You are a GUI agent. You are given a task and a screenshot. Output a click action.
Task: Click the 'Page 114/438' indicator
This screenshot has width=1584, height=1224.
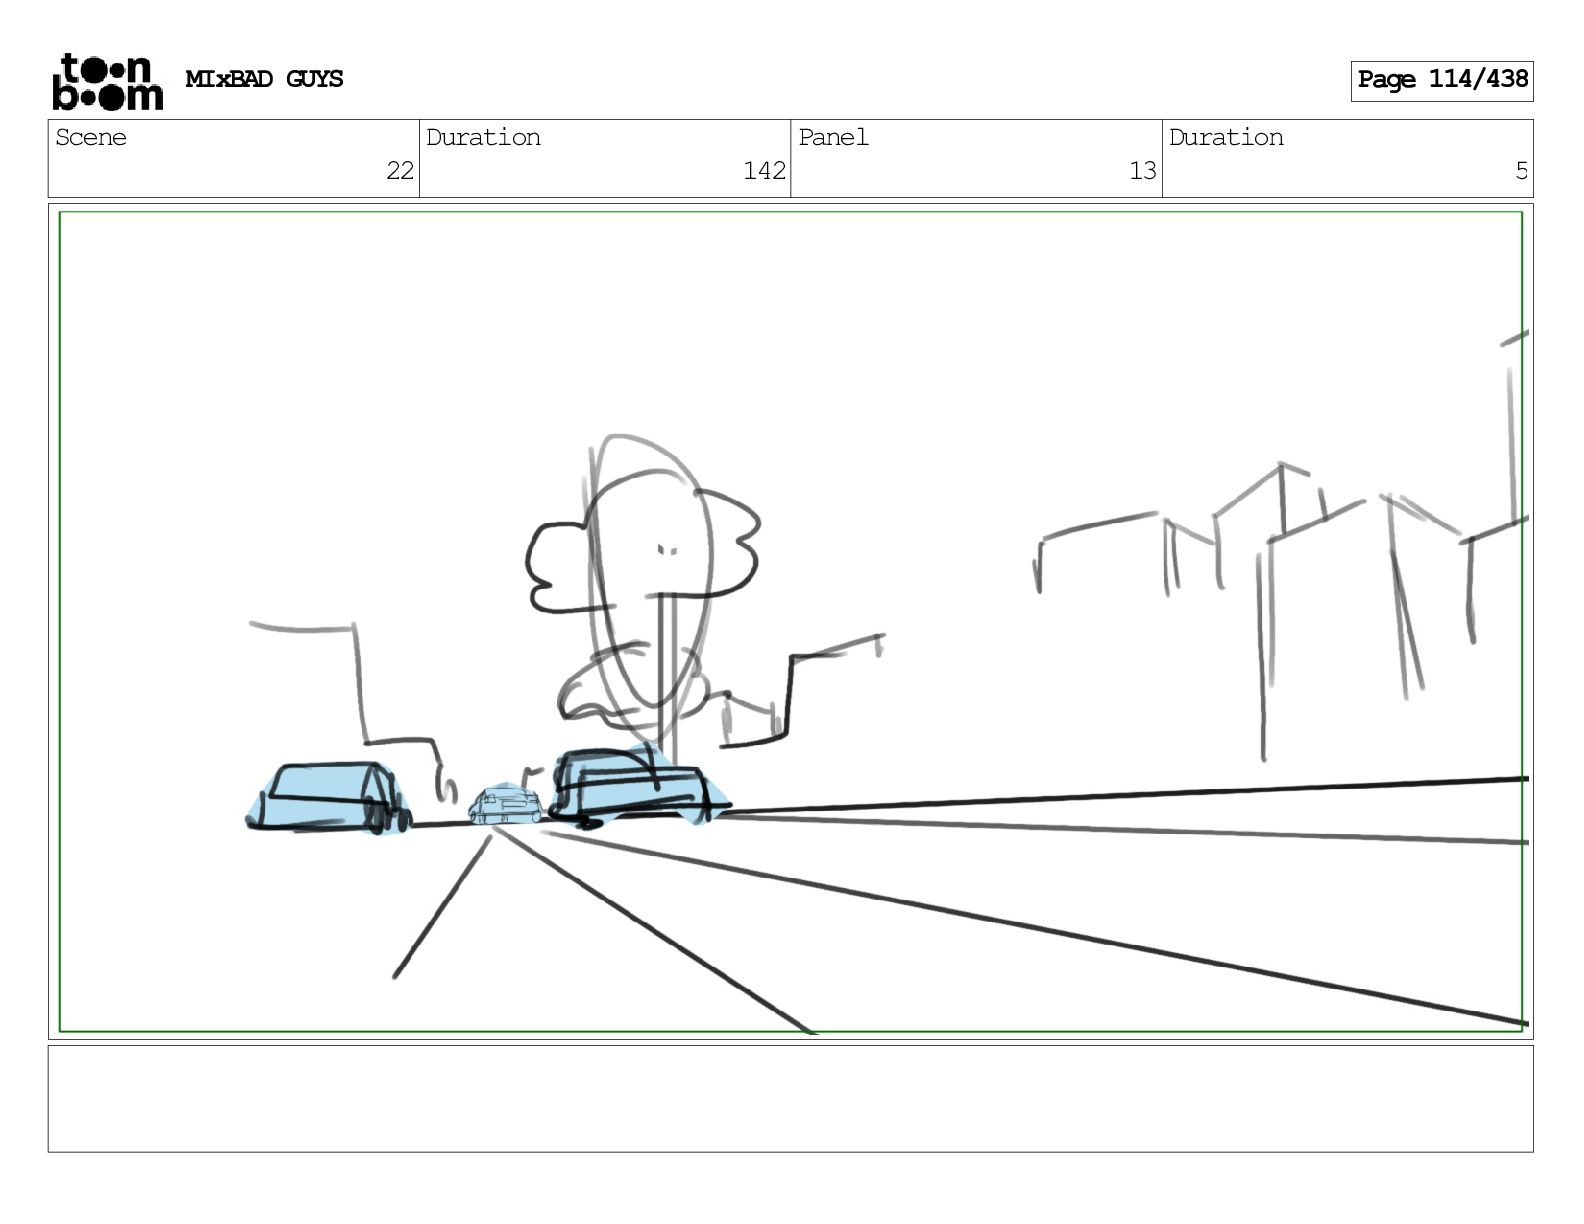[1442, 80]
